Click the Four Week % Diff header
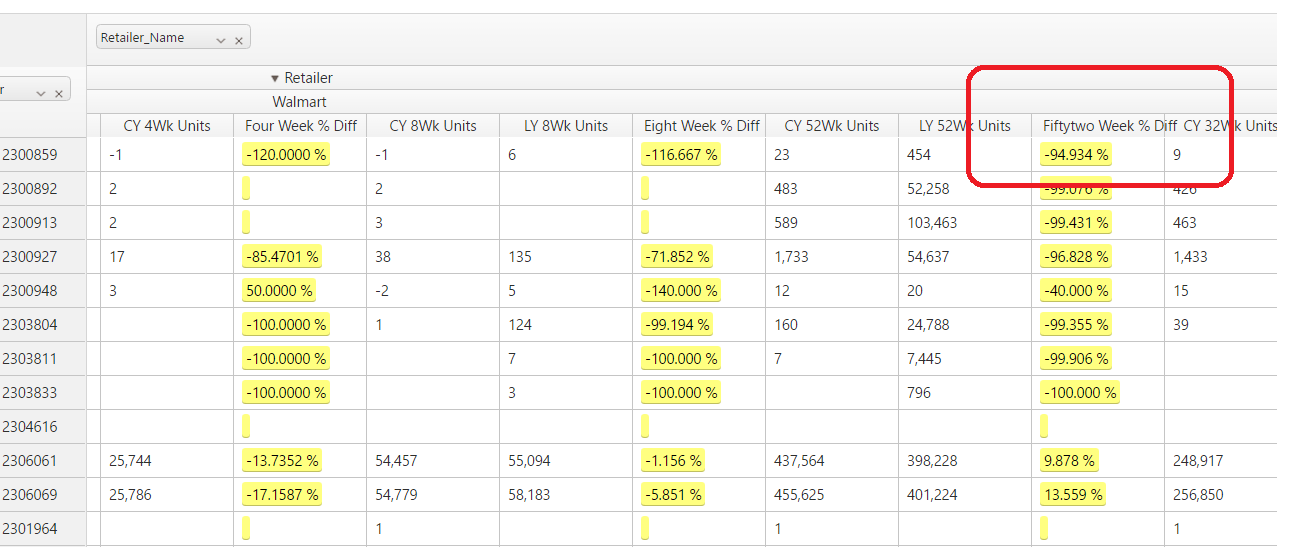 point(300,126)
